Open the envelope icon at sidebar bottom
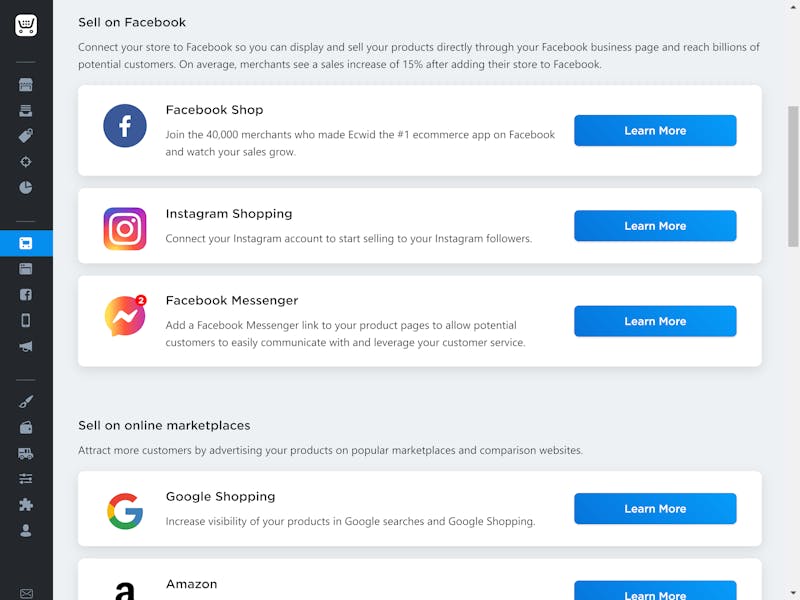The height and width of the screenshot is (600, 800). pos(26,593)
